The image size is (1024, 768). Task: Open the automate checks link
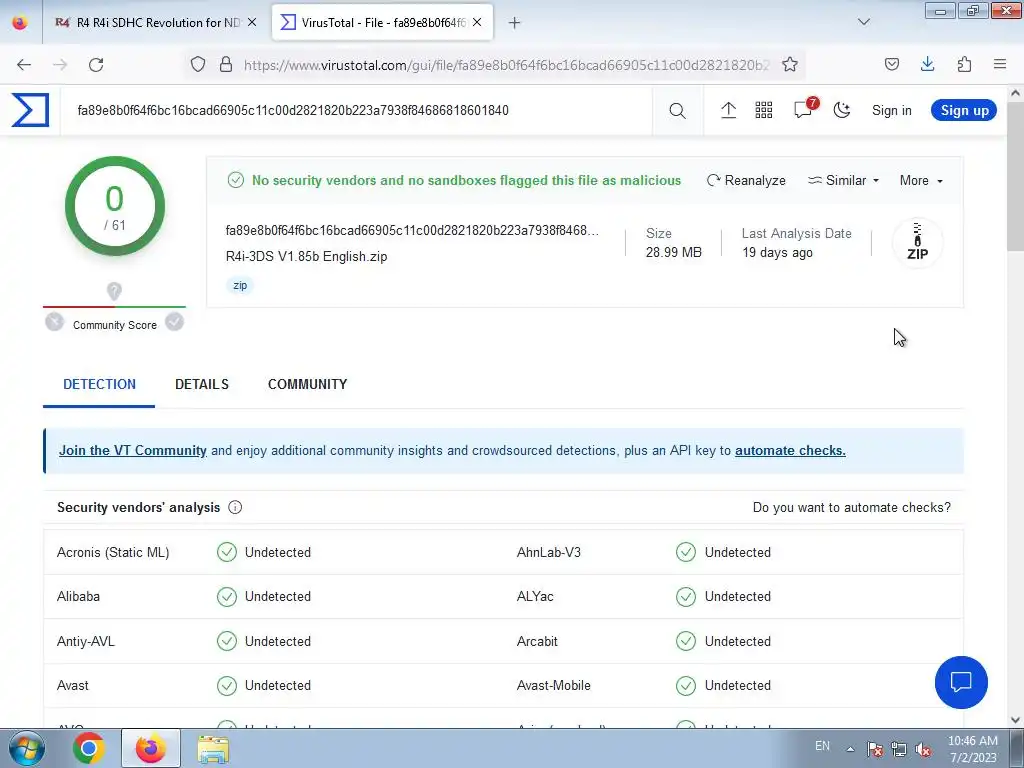click(x=790, y=451)
